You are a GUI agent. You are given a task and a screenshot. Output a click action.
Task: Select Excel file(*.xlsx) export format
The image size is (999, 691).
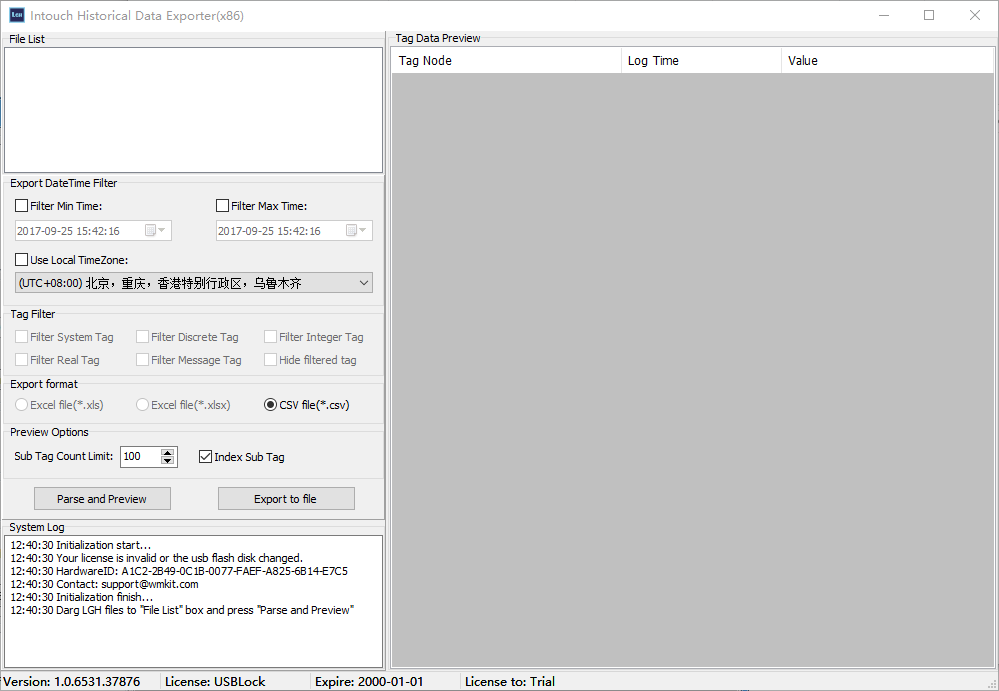tap(143, 404)
